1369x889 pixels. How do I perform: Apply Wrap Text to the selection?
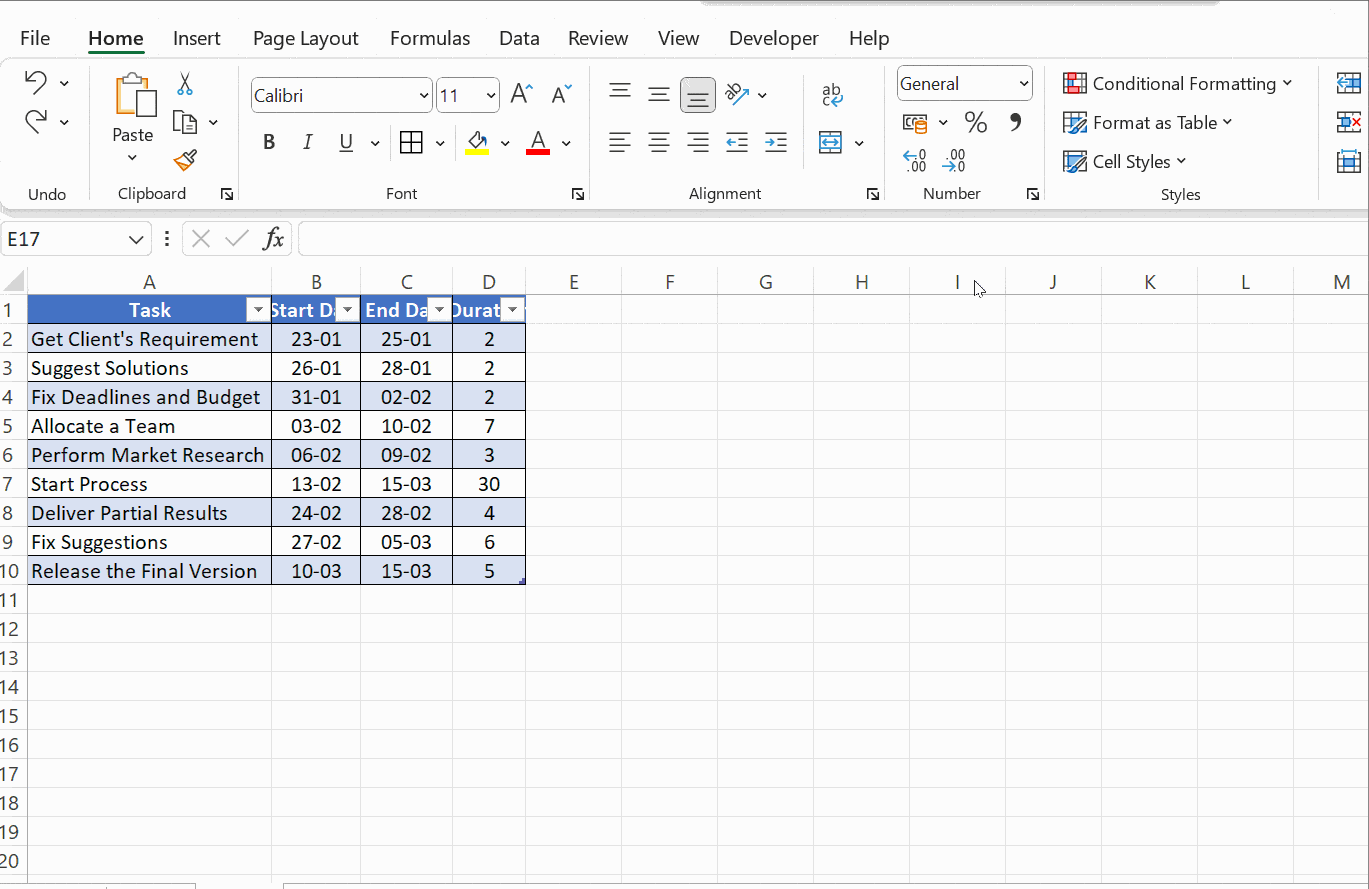tap(831, 95)
